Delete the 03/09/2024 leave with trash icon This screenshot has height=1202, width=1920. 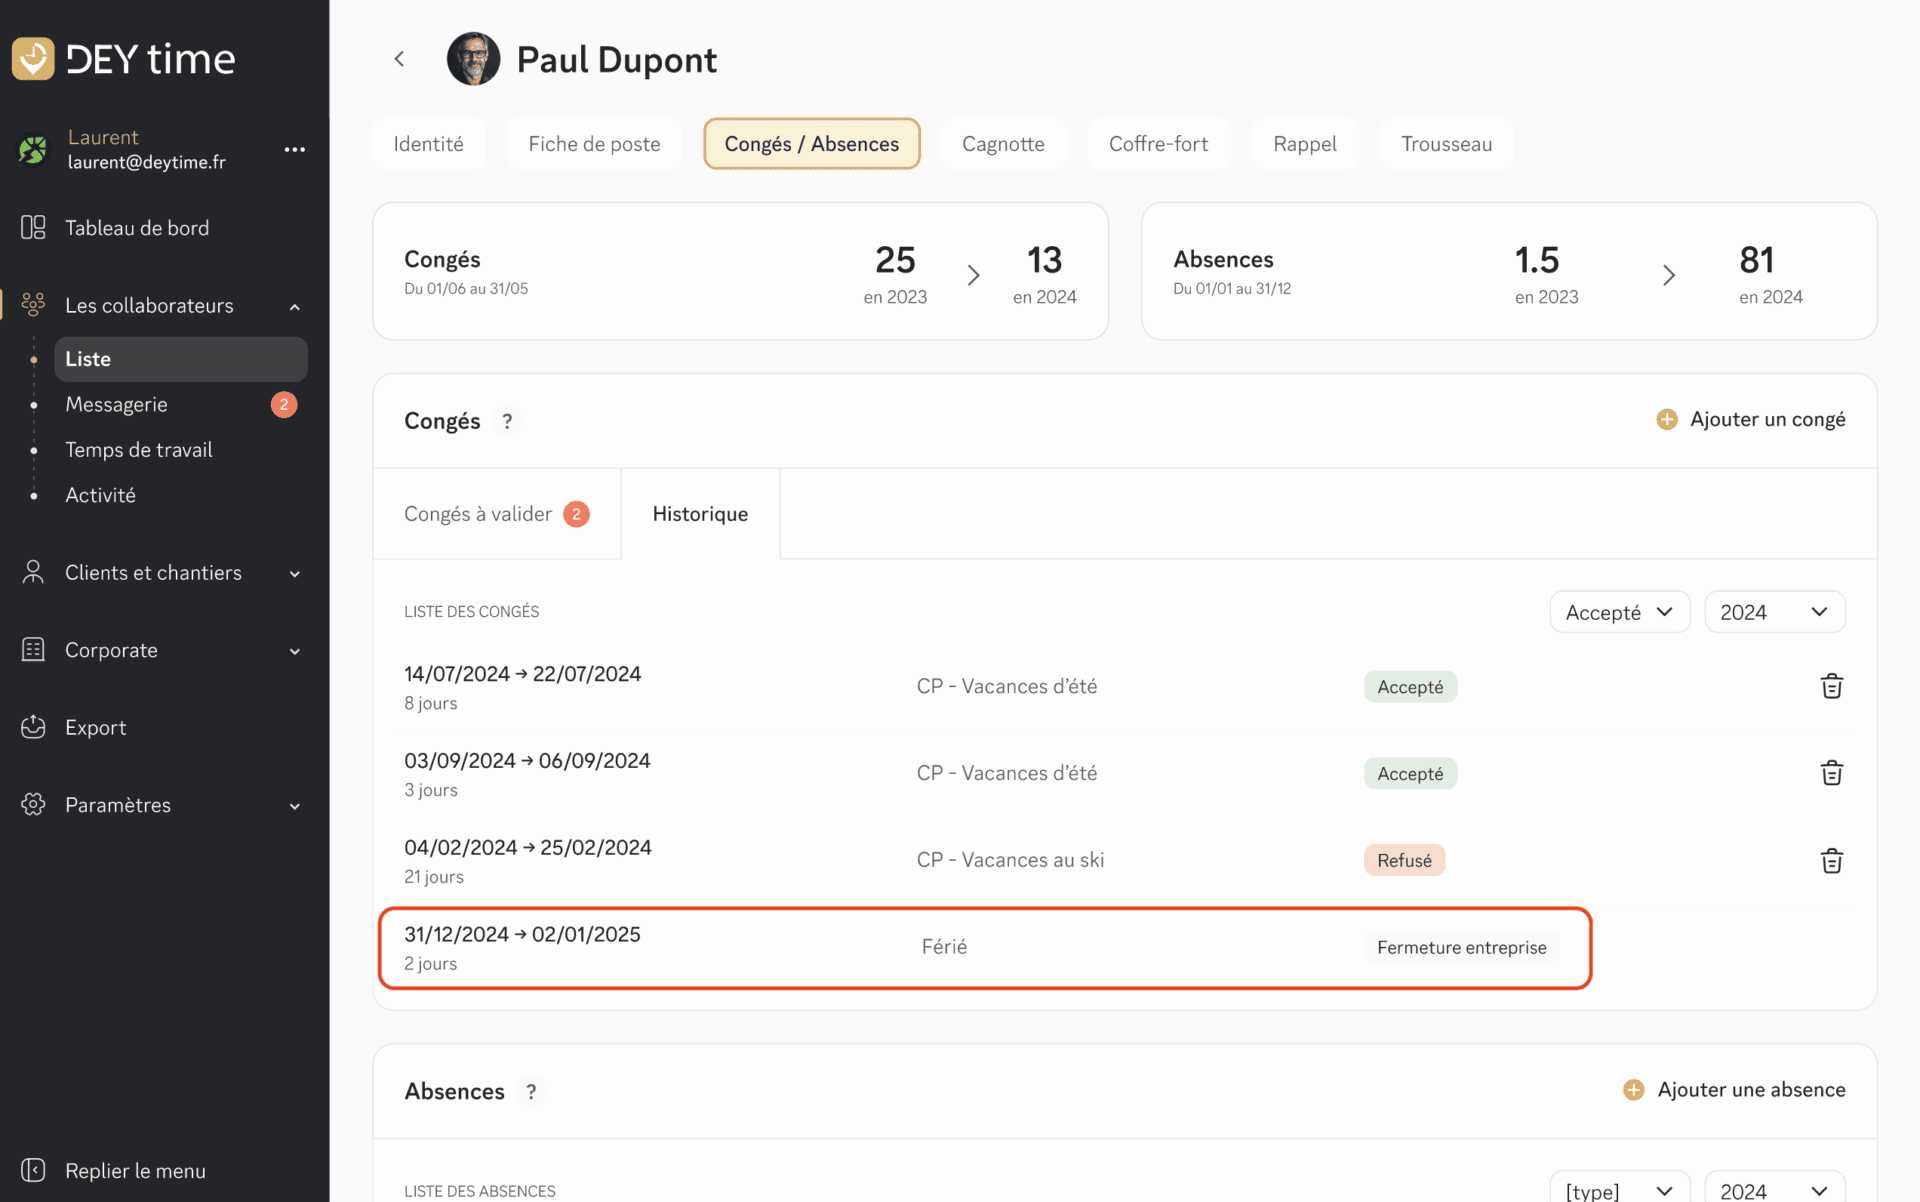1831,773
